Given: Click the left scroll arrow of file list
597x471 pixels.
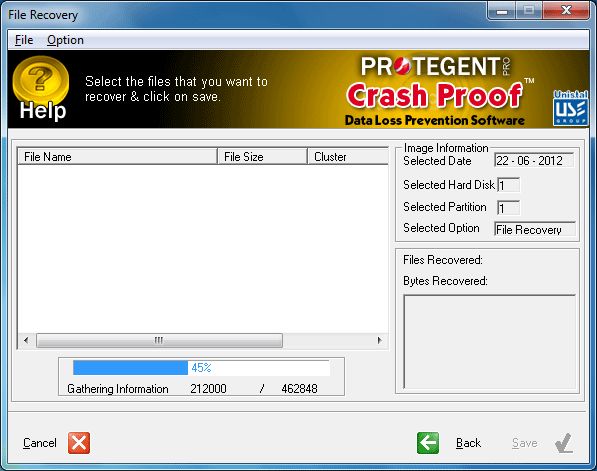Looking at the screenshot, I should tap(26, 340).
